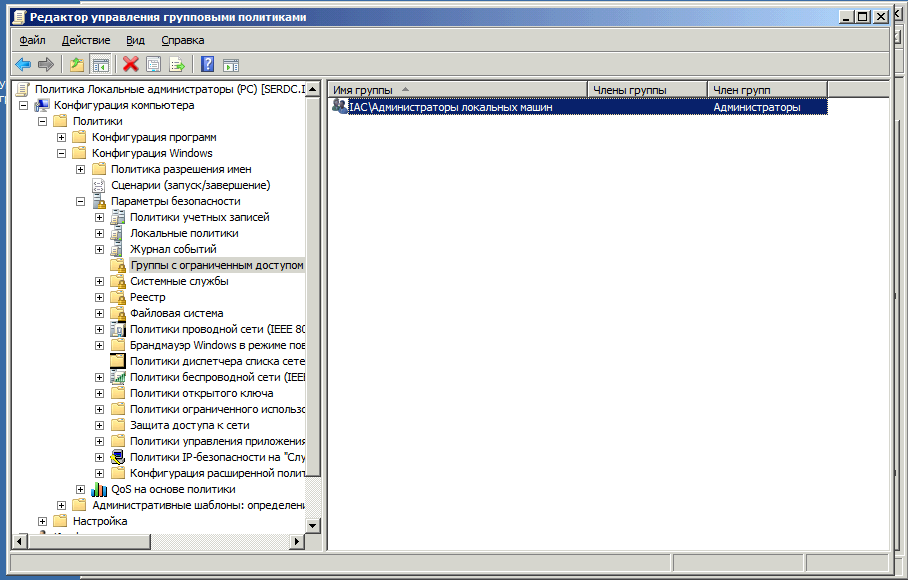Open Help via question mark icon
The width and height of the screenshot is (908, 580).
(207, 64)
